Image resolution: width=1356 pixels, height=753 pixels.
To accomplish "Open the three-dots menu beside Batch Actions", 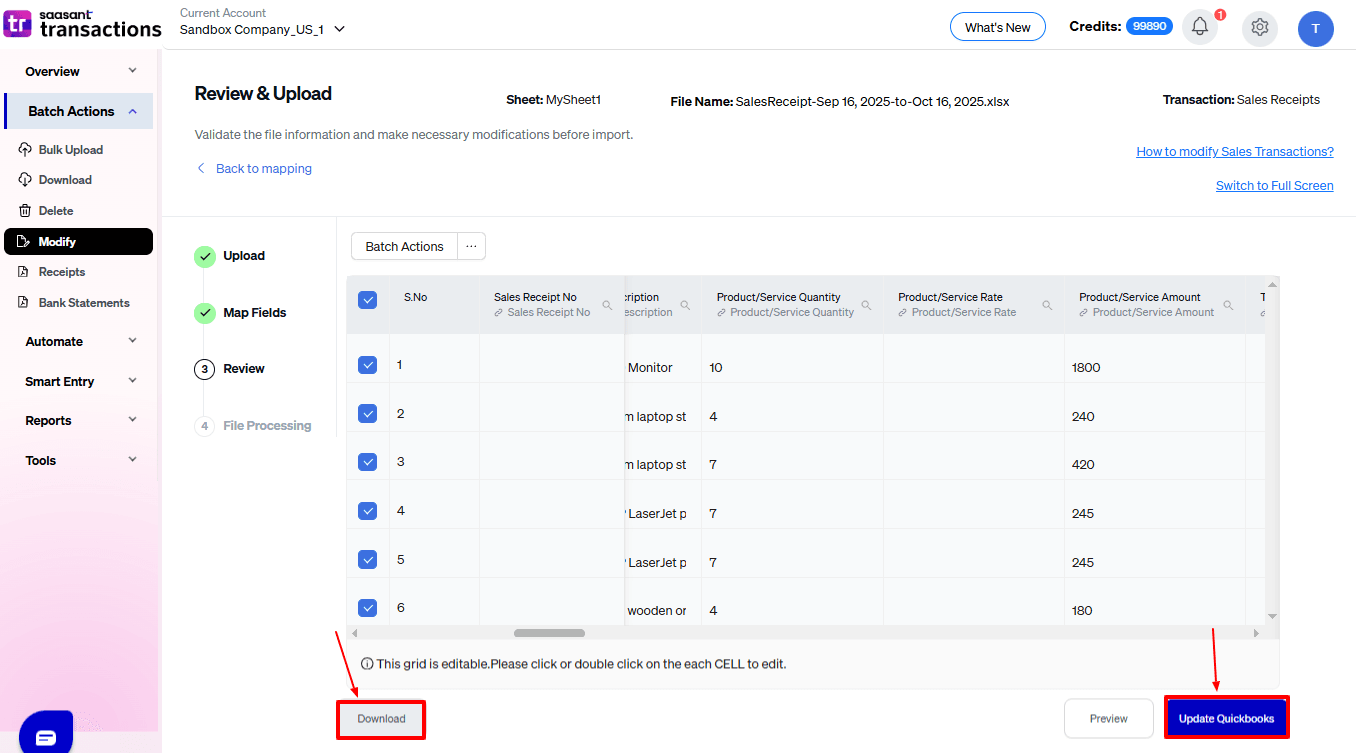I will point(471,246).
